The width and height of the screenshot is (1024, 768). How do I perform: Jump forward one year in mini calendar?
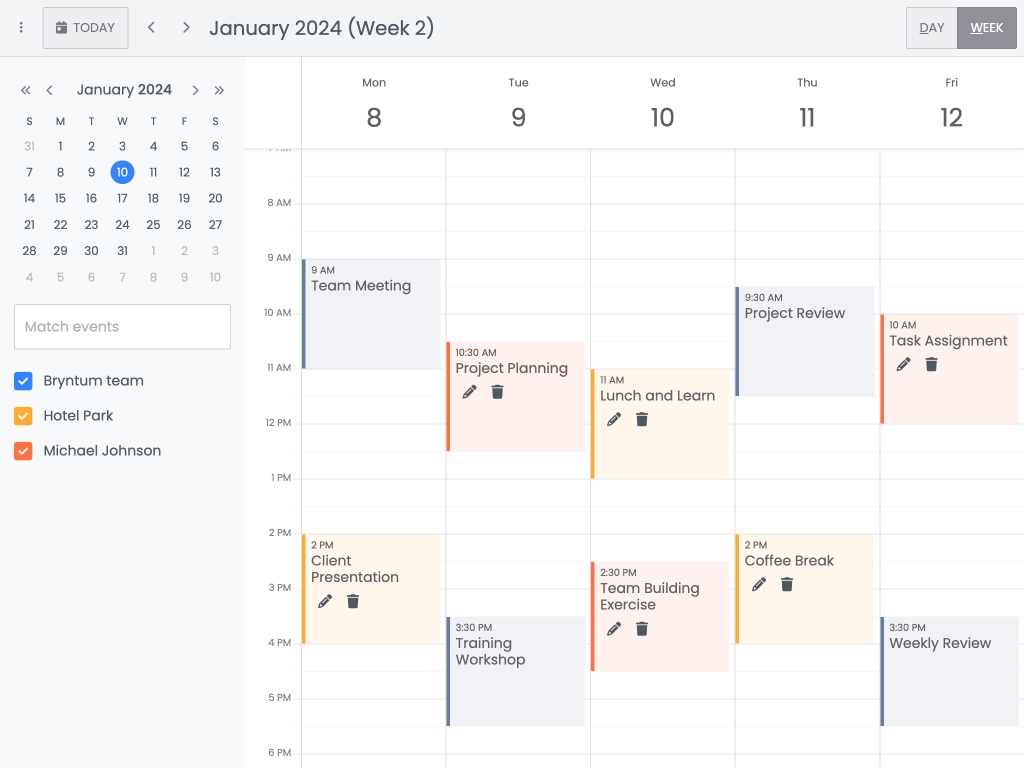(219, 90)
